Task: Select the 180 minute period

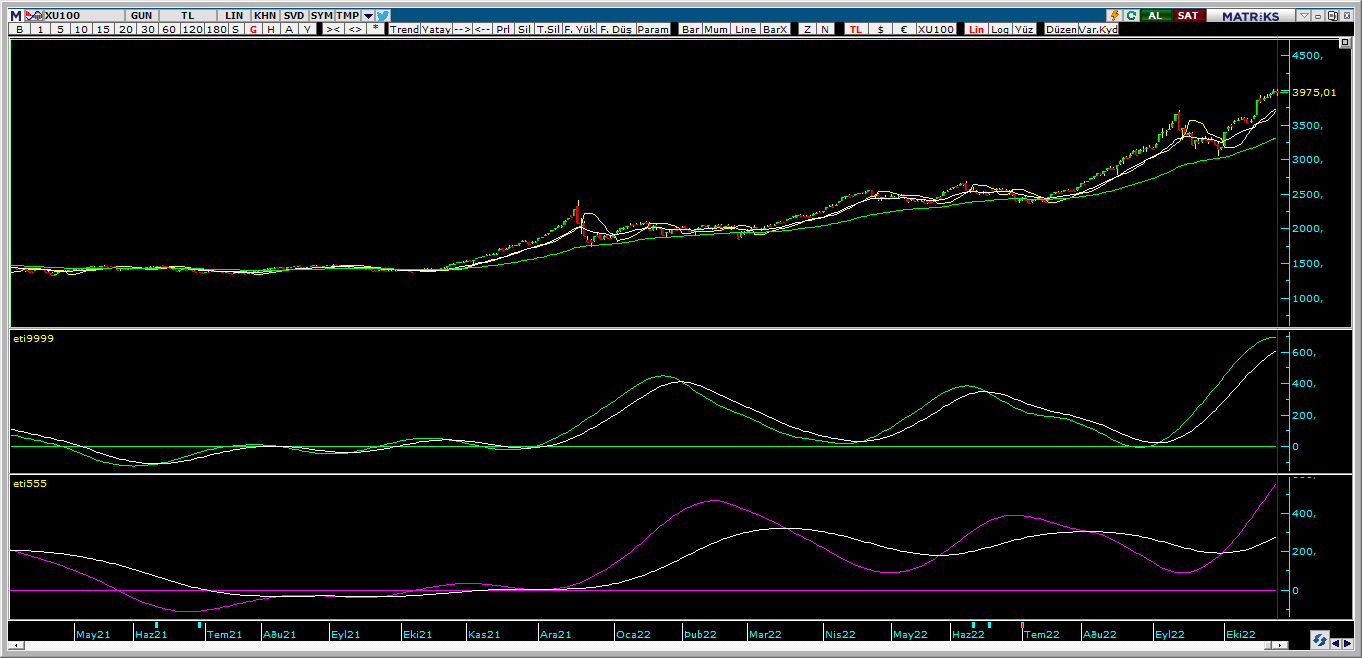Action: tap(217, 29)
